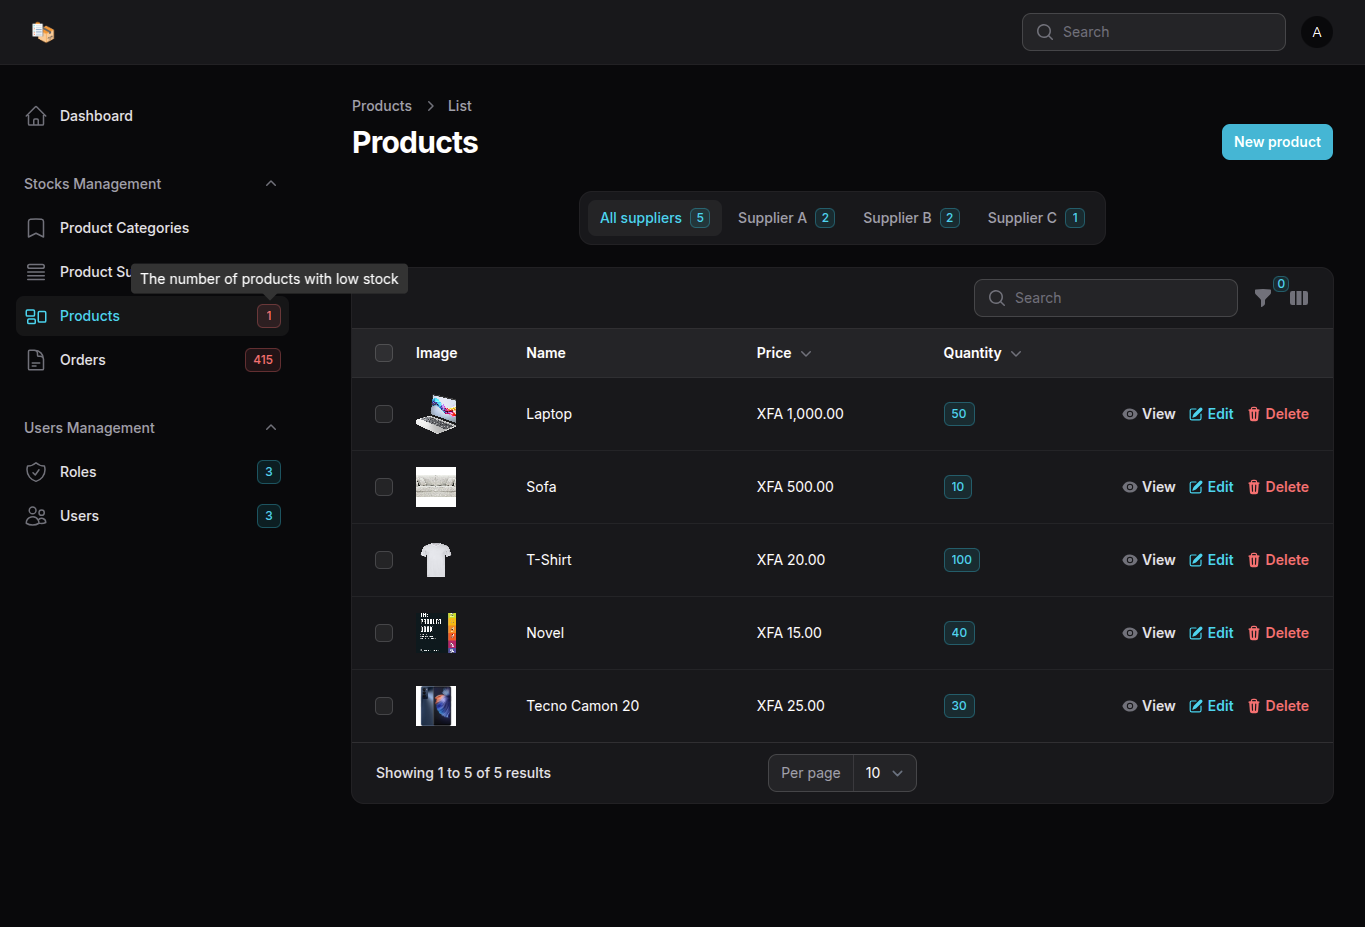
Task: Click the Roles shield icon
Action: 36,472
